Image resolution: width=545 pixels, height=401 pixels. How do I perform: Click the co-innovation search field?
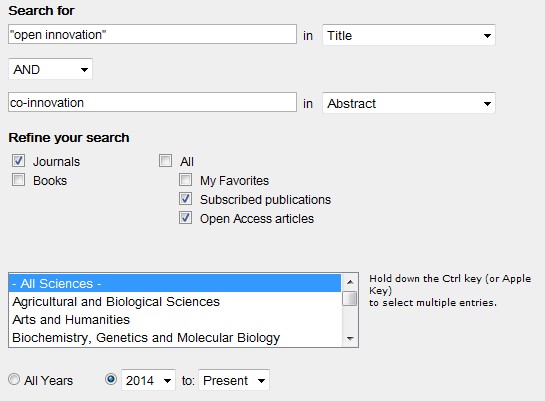pos(152,103)
